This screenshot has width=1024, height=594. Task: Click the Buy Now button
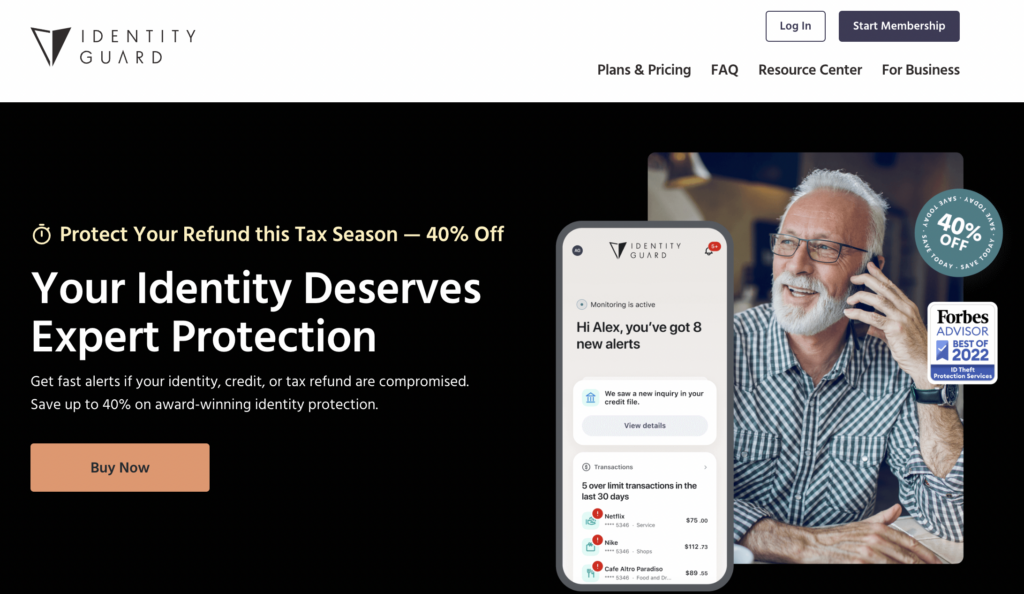[120, 467]
